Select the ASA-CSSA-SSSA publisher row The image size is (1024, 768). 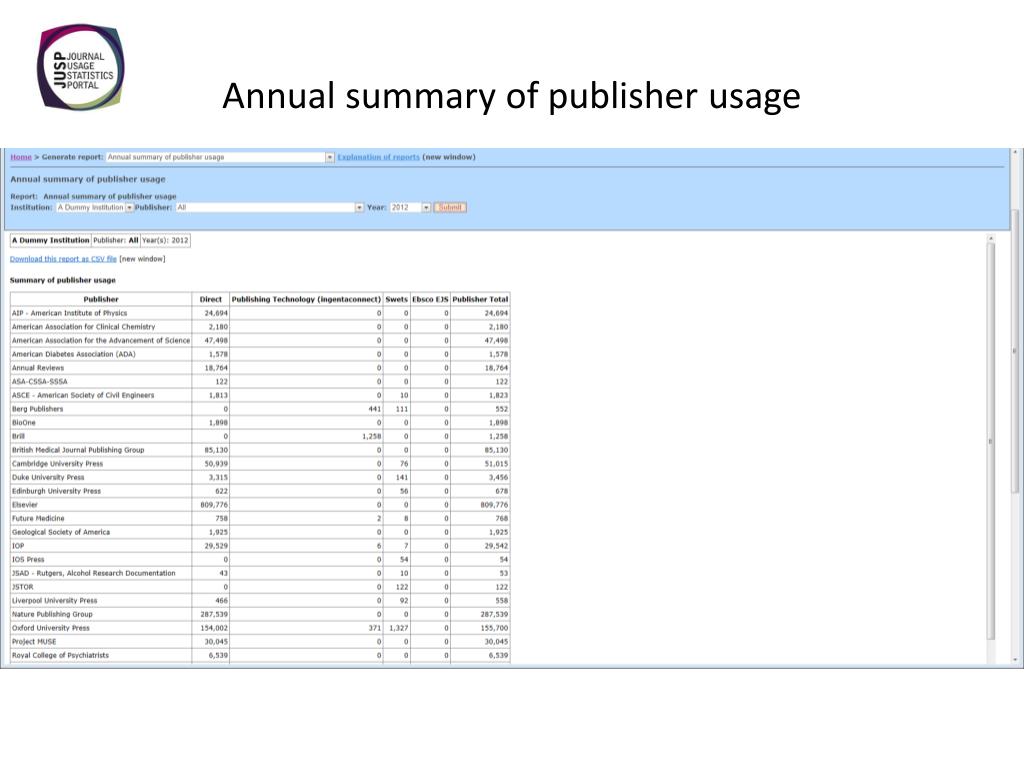[x=260, y=382]
